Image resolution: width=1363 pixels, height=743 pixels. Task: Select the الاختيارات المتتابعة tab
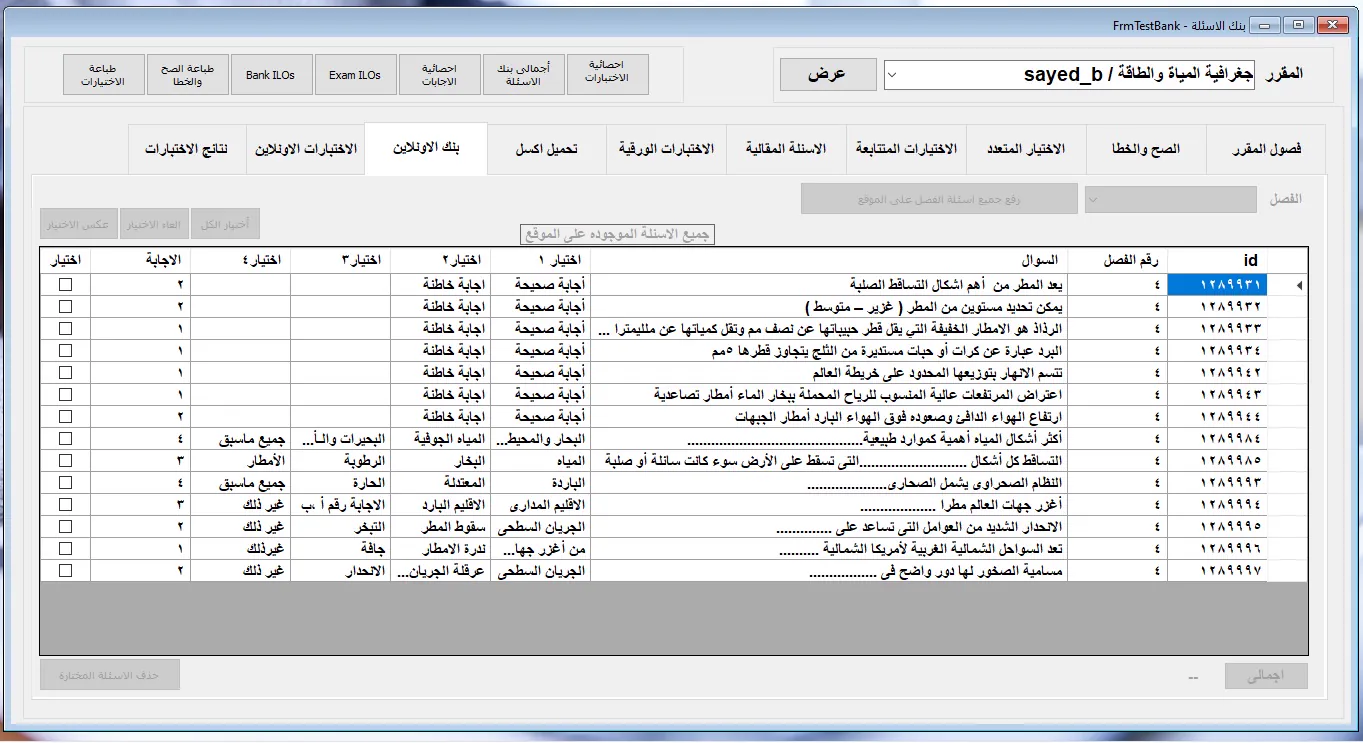[906, 149]
